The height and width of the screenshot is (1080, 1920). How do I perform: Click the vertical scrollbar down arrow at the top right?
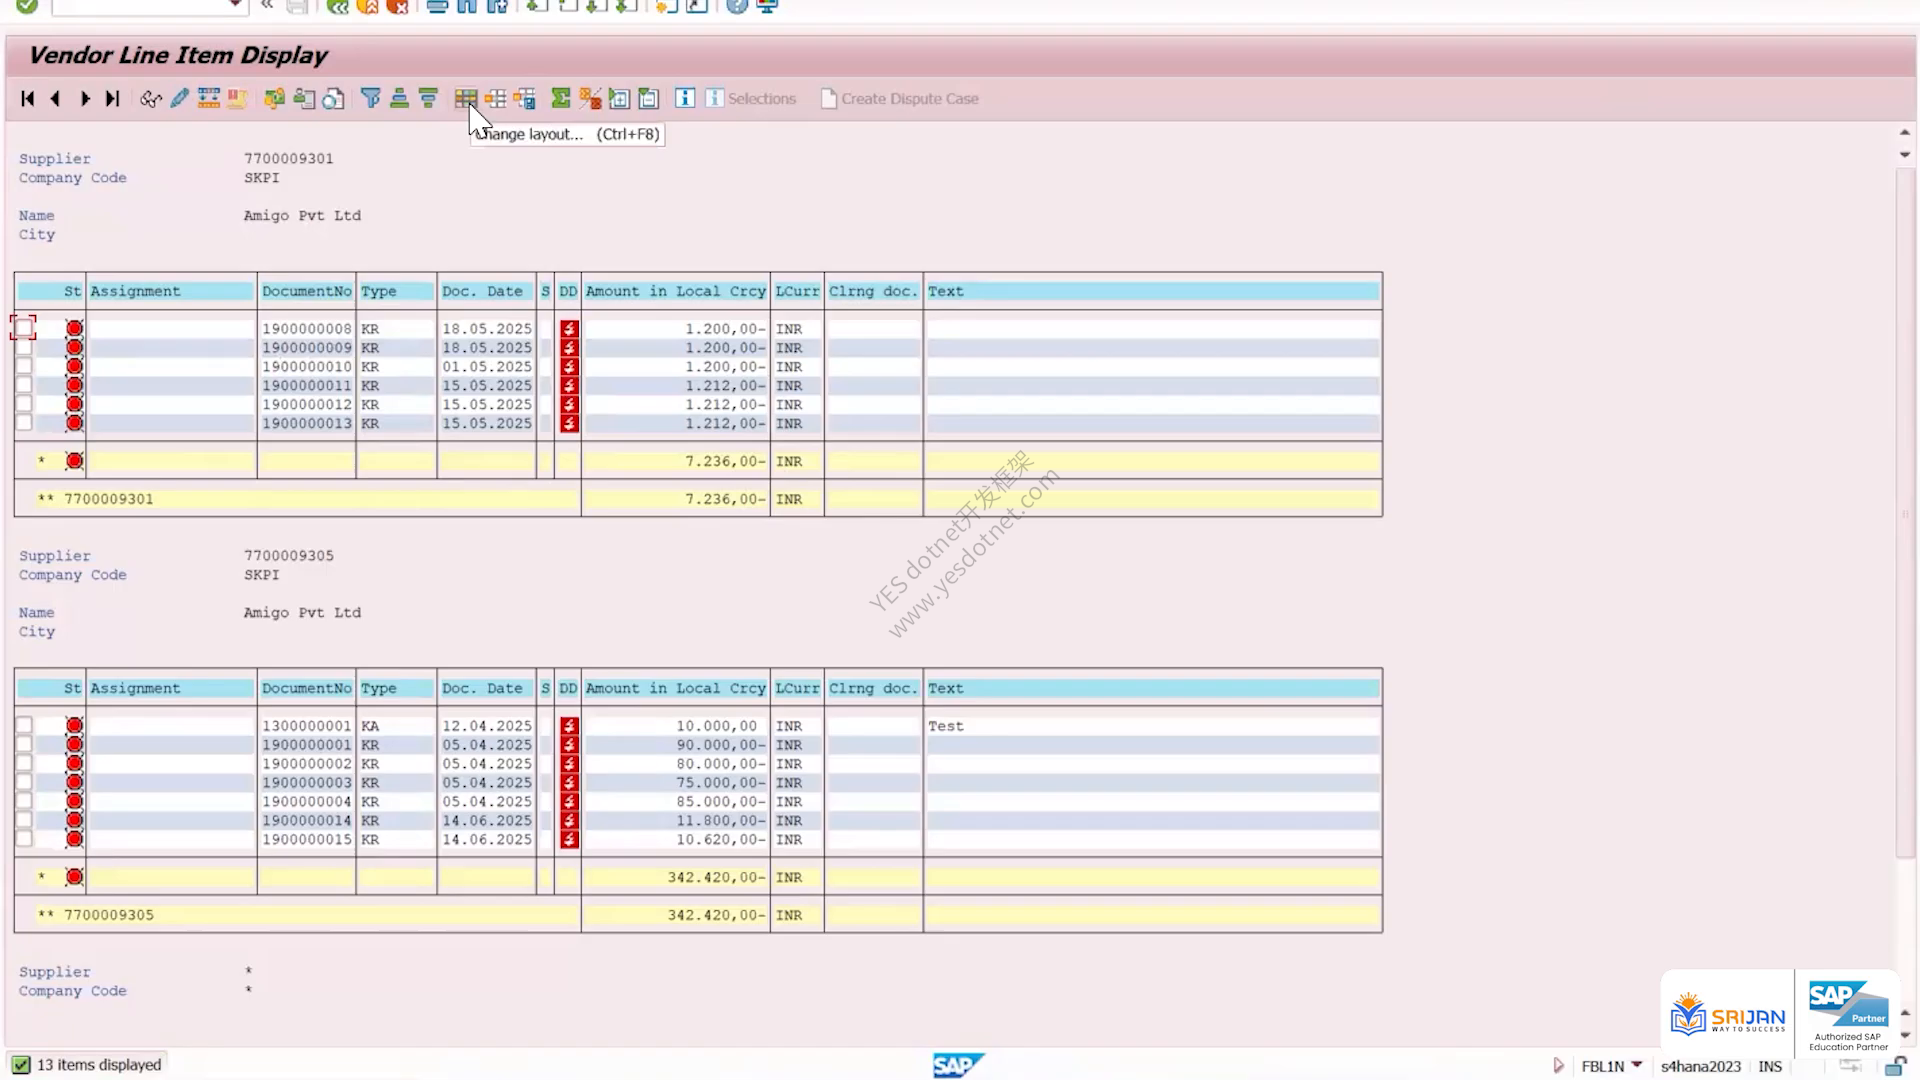pos(1905,155)
